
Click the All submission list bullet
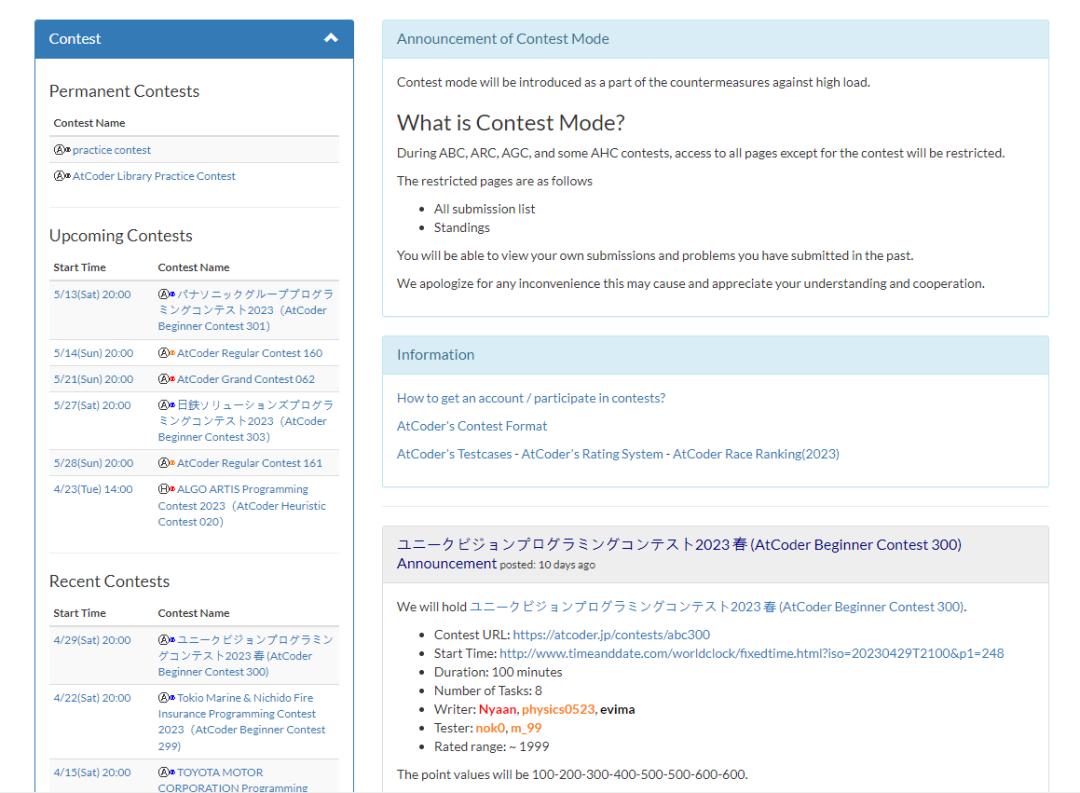(484, 209)
